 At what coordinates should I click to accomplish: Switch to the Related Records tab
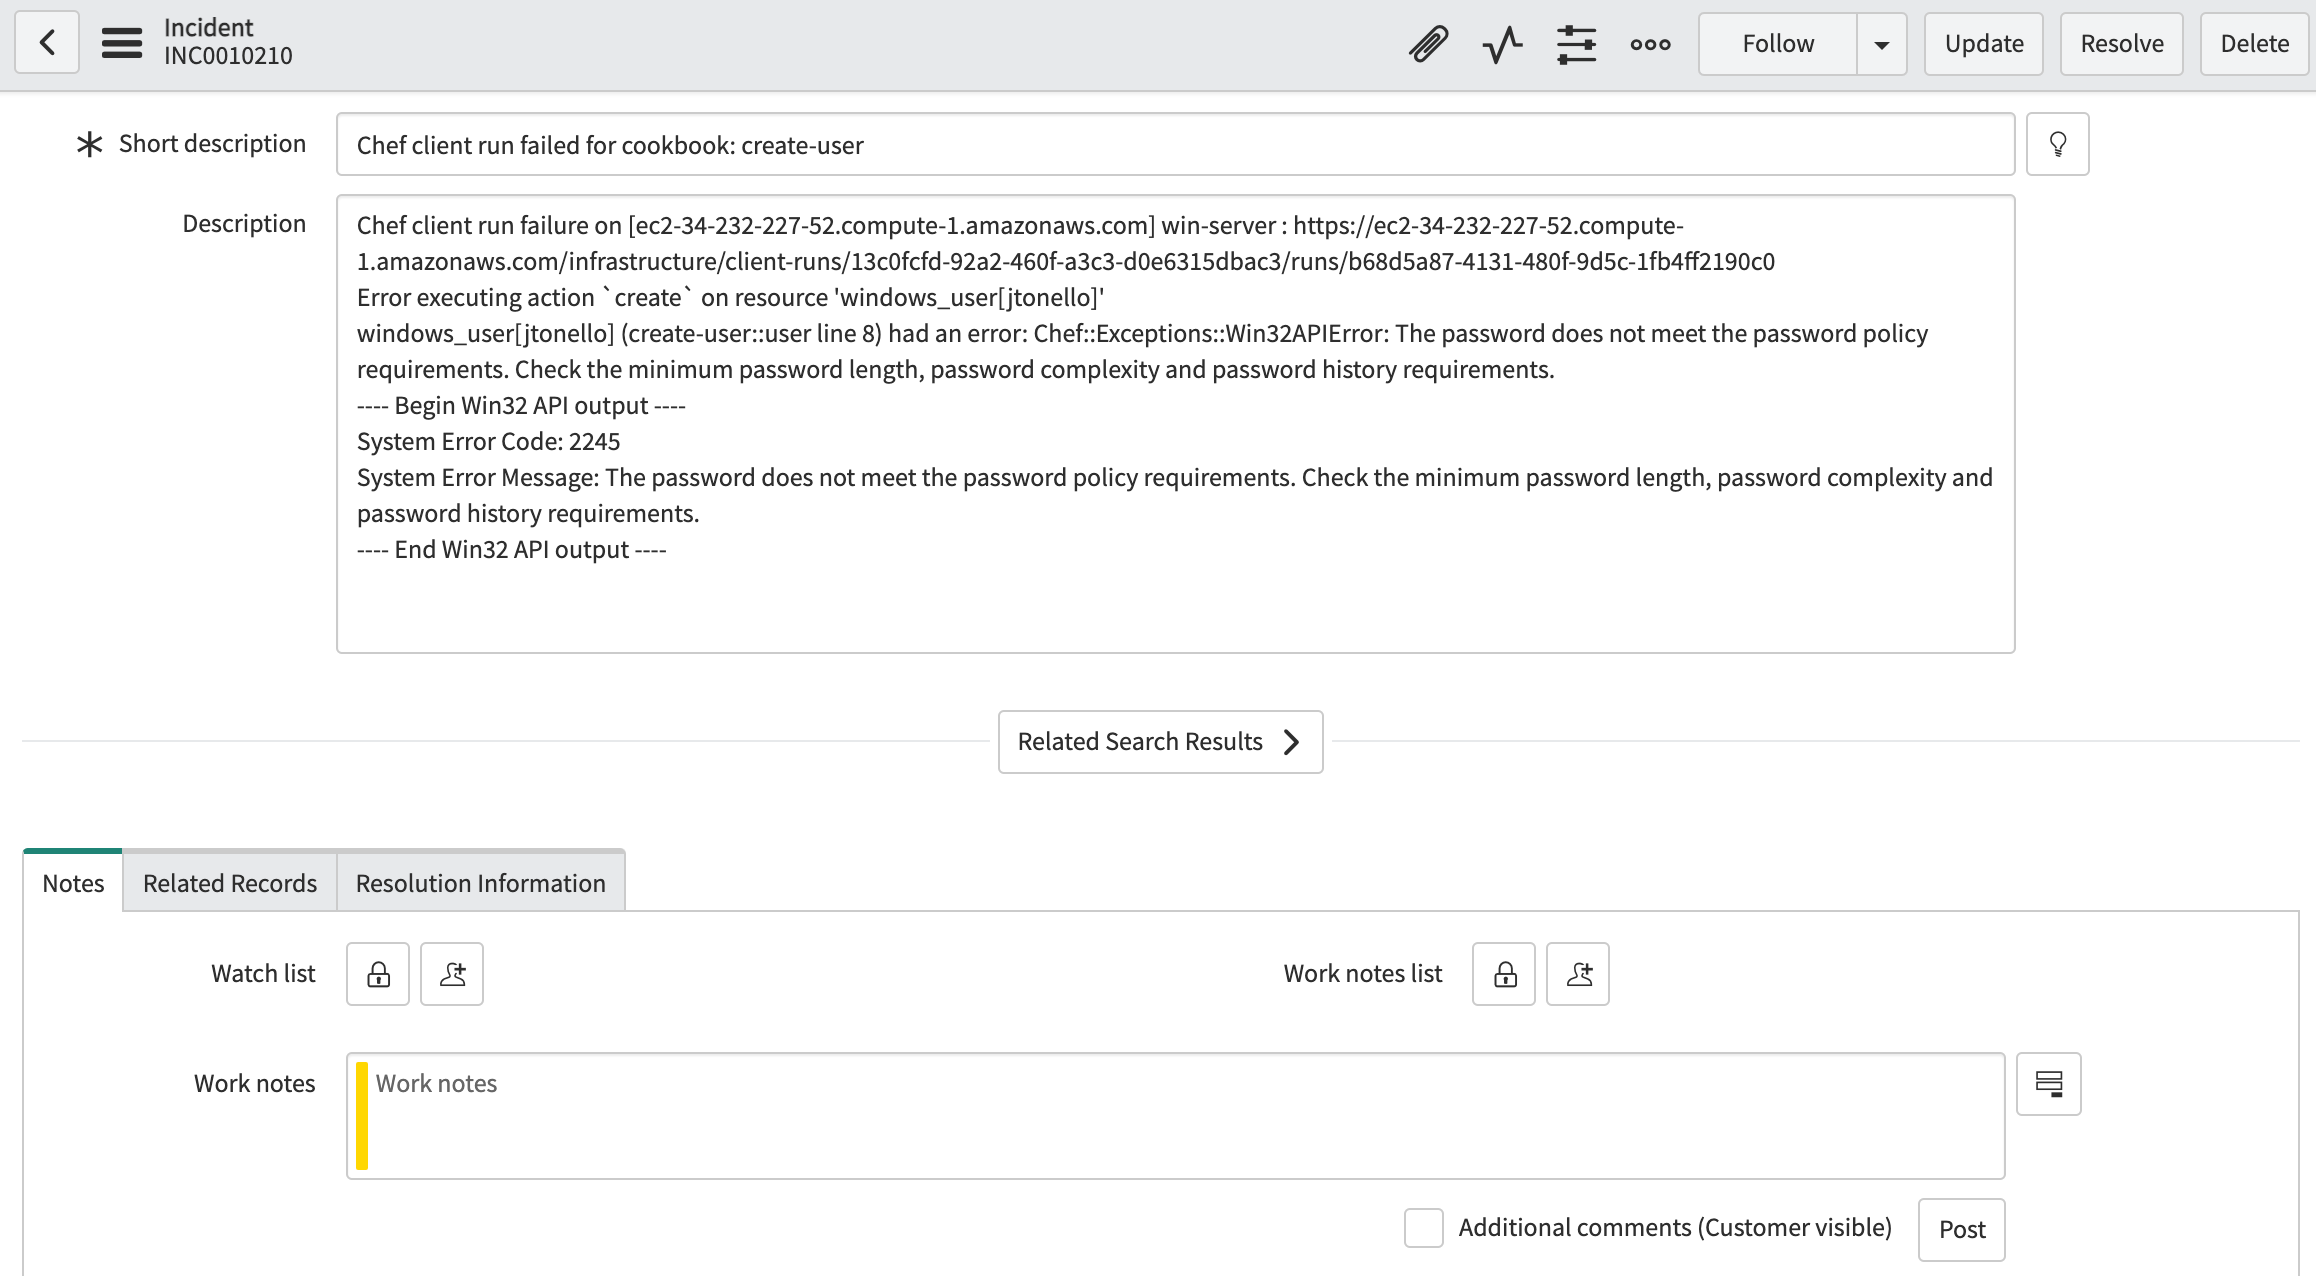229,882
